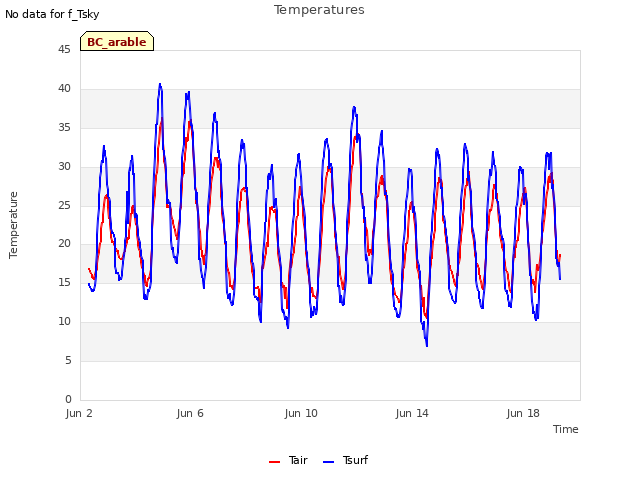The width and height of the screenshot is (640, 480).
Task: Click the Jun 10 x-axis label
Action: tap(301, 413)
